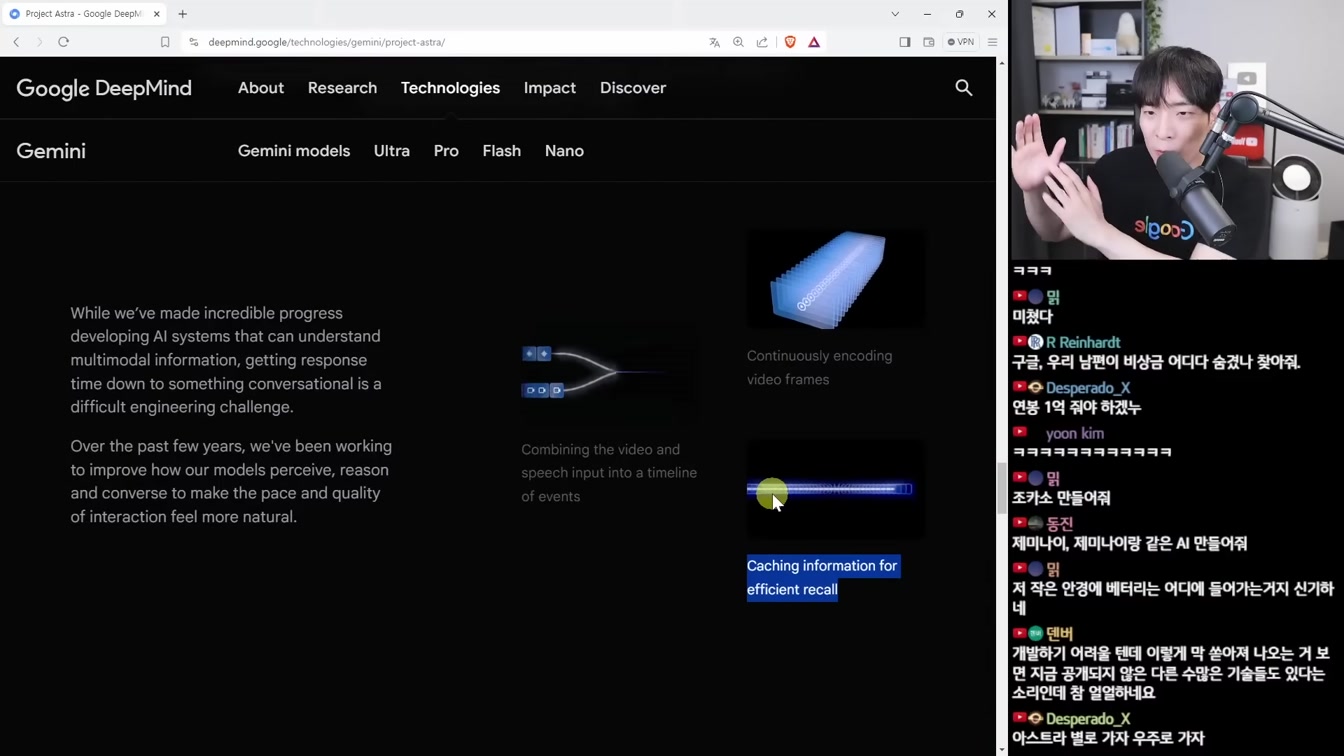This screenshot has width=1344, height=756.
Task: Click chat username 텐버
Action: click(x=1060, y=633)
